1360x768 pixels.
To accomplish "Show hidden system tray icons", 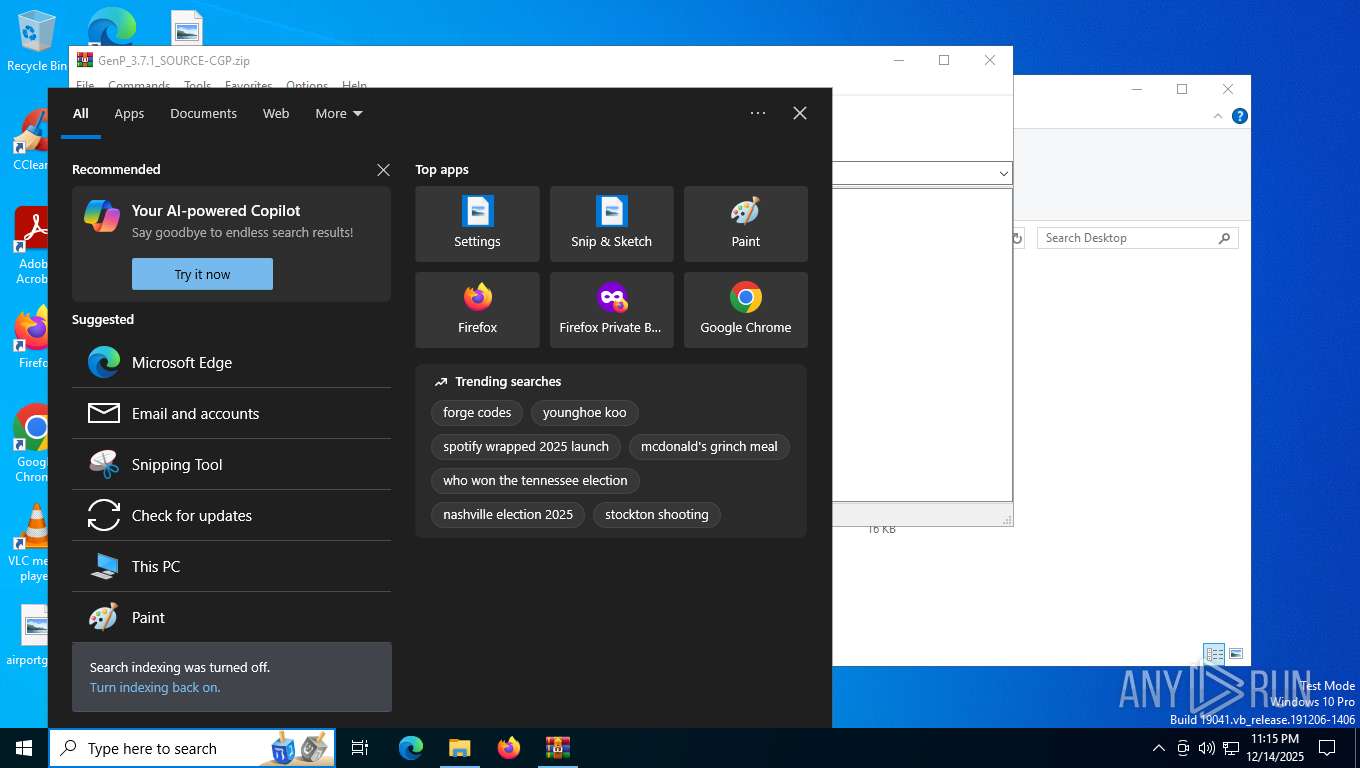I will tap(1159, 748).
